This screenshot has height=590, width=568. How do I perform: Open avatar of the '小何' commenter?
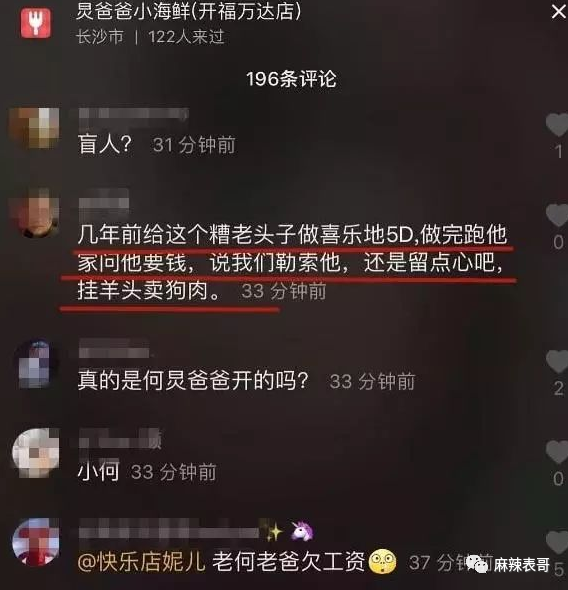[35, 453]
